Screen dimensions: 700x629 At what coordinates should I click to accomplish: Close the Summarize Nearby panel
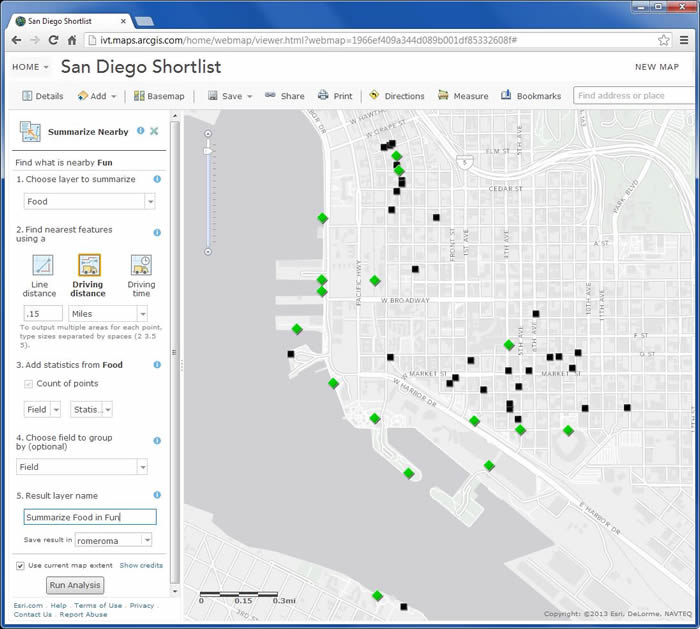[x=154, y=131]
